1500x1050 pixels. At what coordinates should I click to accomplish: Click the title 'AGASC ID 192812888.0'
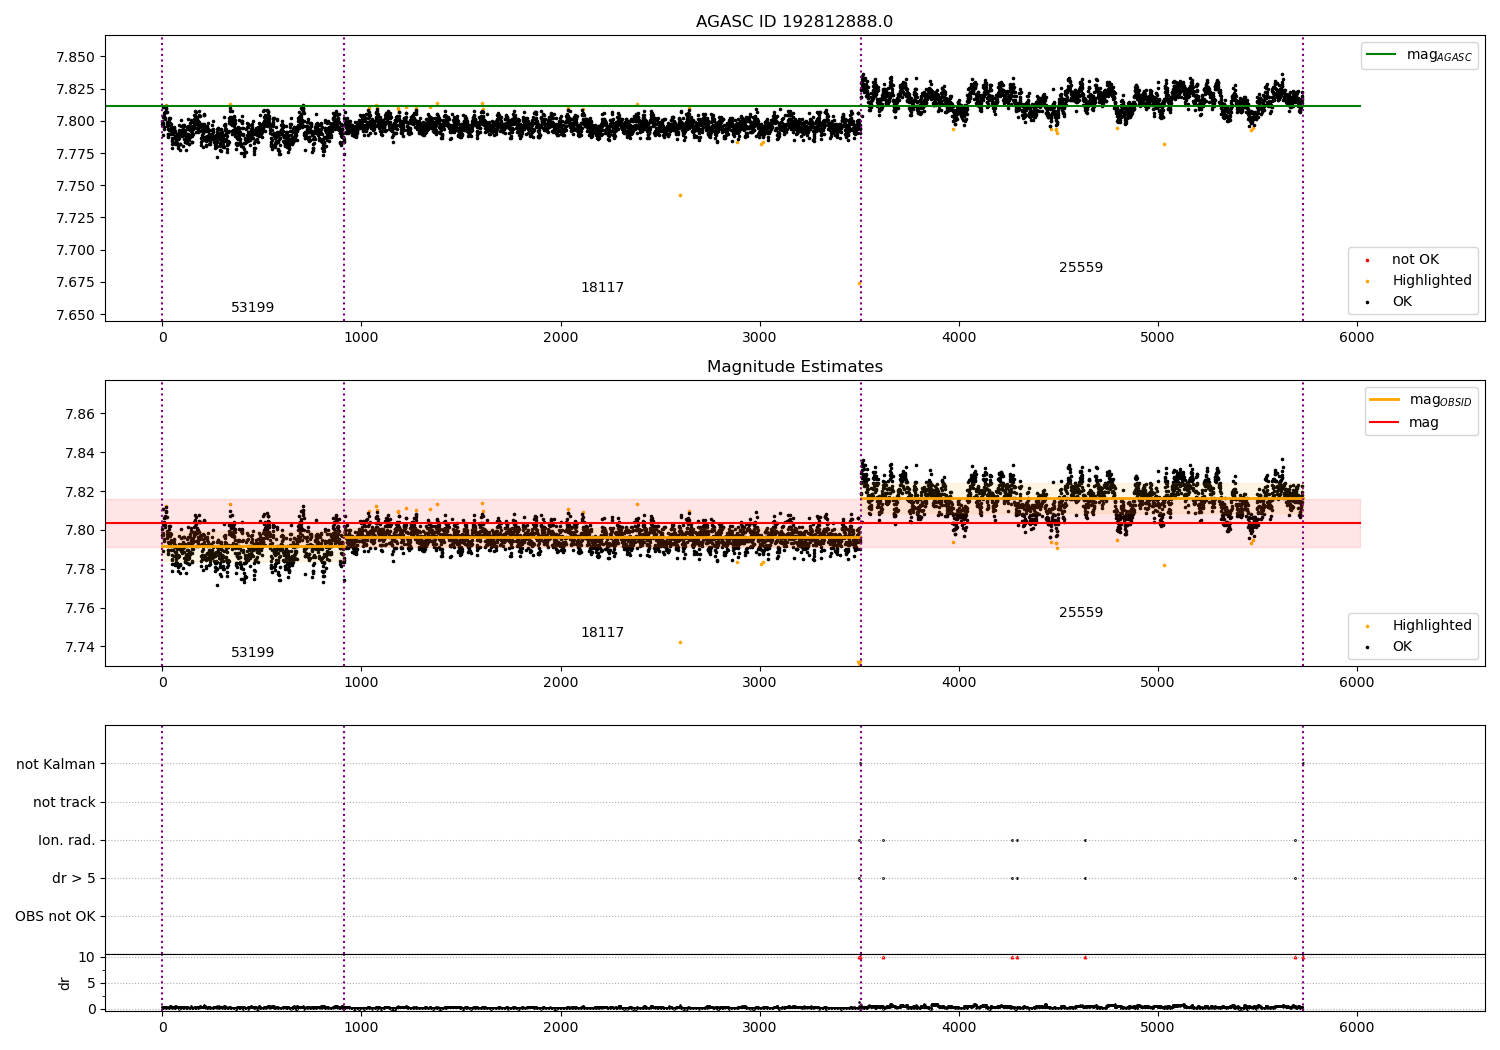pyautogui.click(x=794, y=22)
